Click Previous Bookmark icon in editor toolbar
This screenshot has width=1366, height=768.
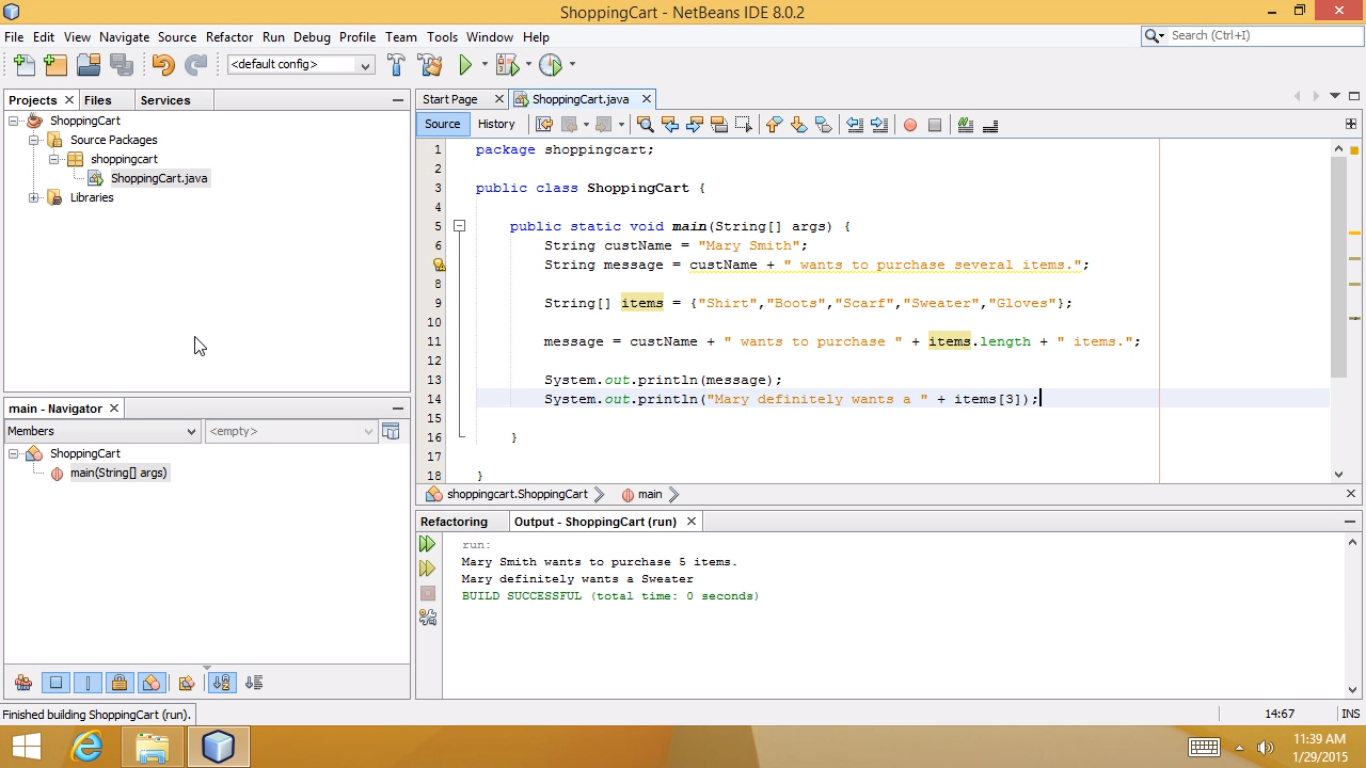tap(774, 125)
